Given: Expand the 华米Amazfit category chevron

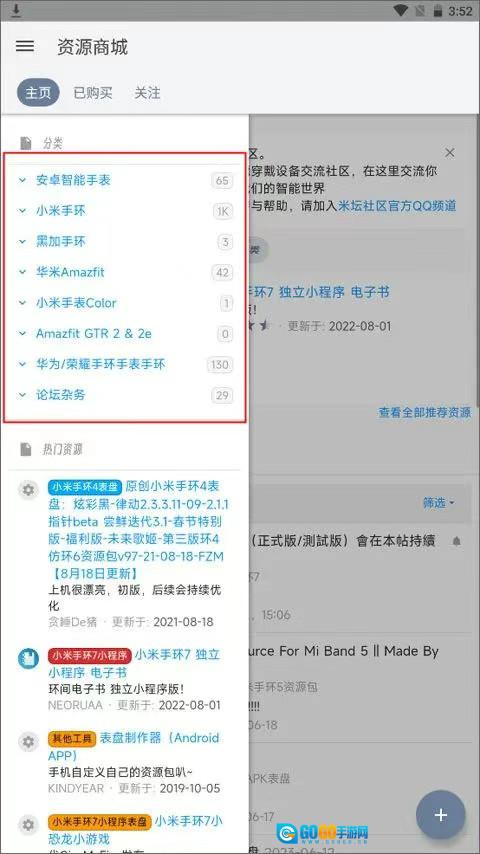Looking at the screenshot, I should tap(22, 272).
